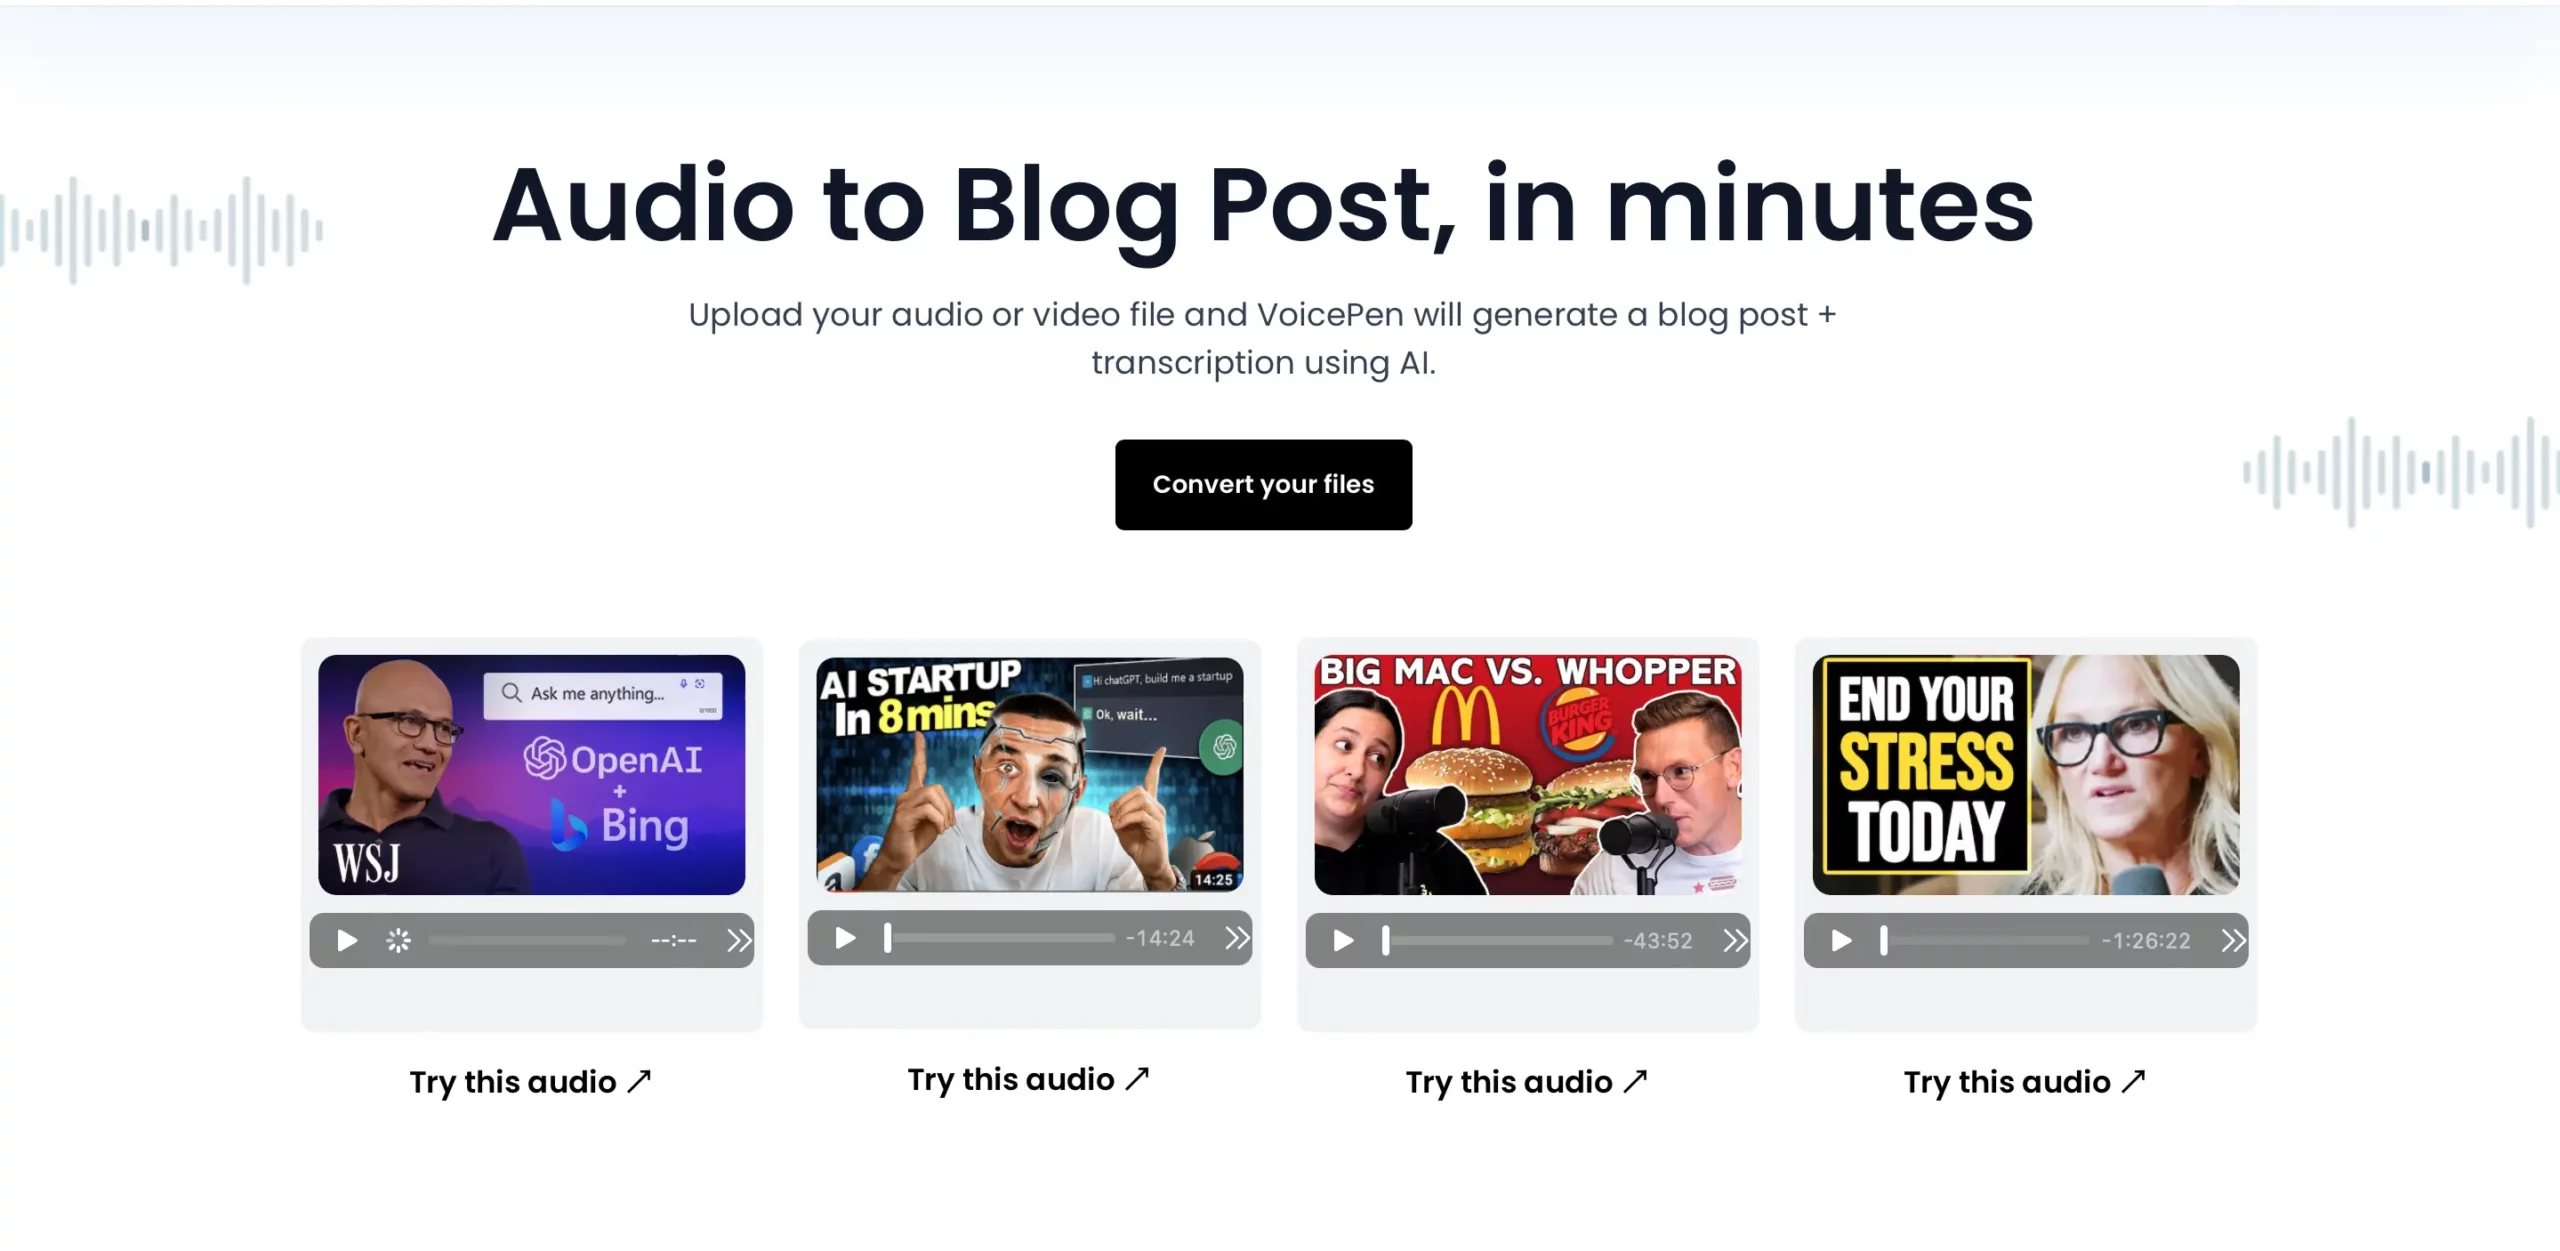Click the Big Mac vs. Whopper thumbnail
The image size is (2560, 1251).
pos(1527,775)
